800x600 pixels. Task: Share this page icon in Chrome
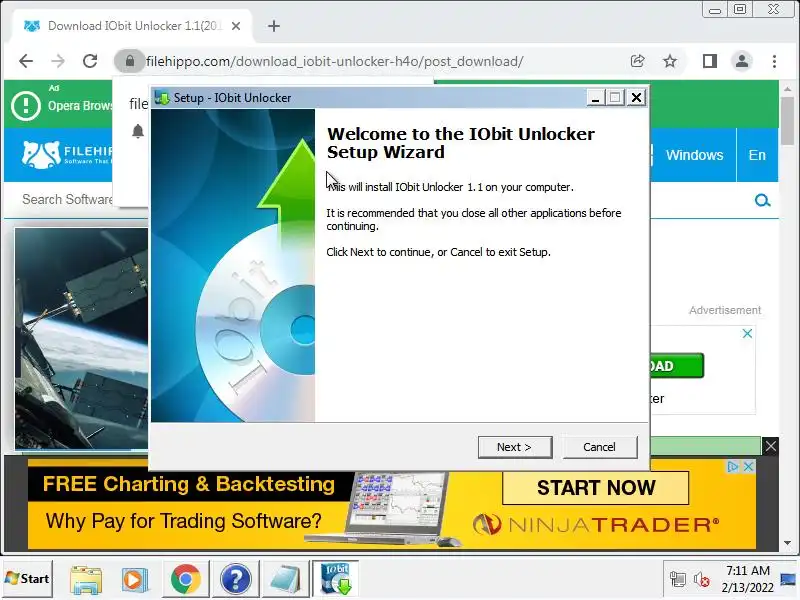coord(637,61)
